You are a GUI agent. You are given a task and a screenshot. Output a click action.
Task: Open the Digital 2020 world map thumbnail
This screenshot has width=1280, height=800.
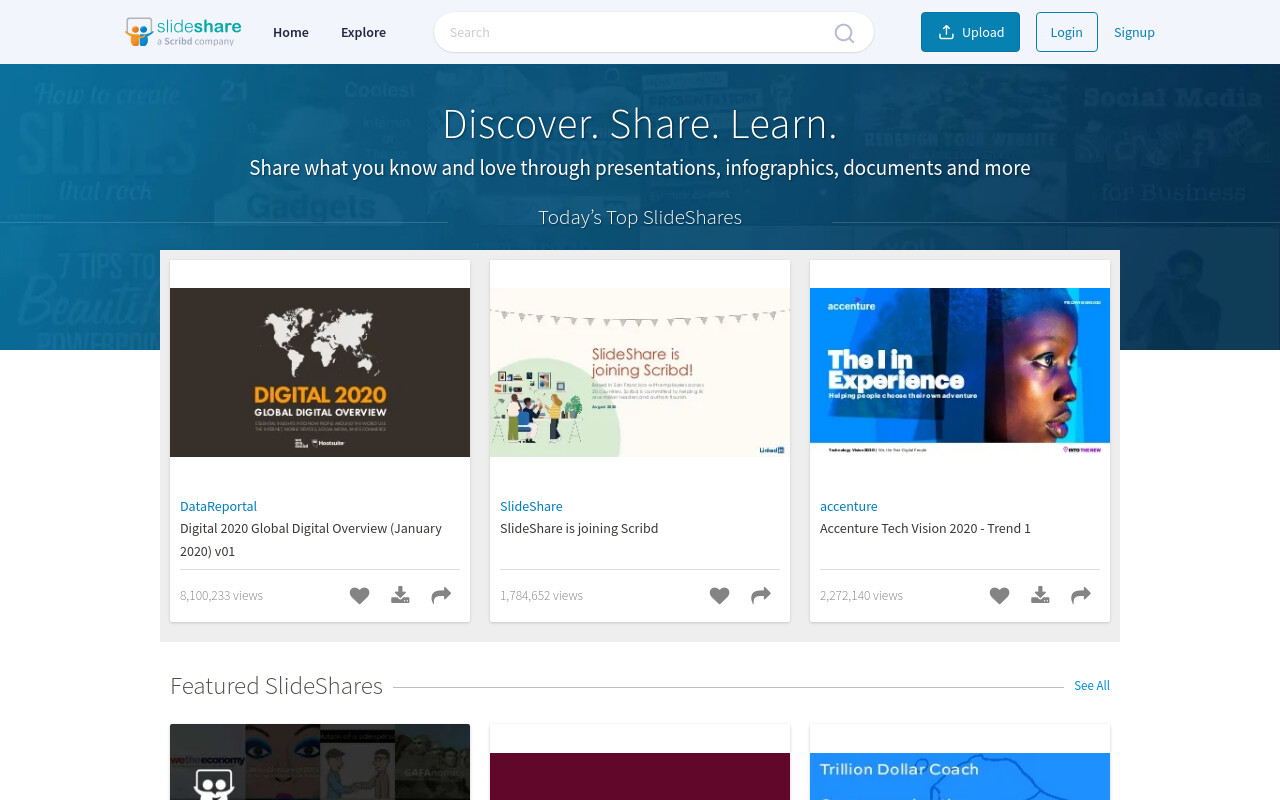320,372
